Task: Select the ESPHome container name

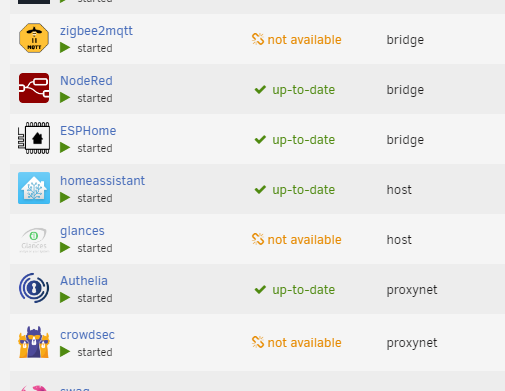Action: coord(88,131)
